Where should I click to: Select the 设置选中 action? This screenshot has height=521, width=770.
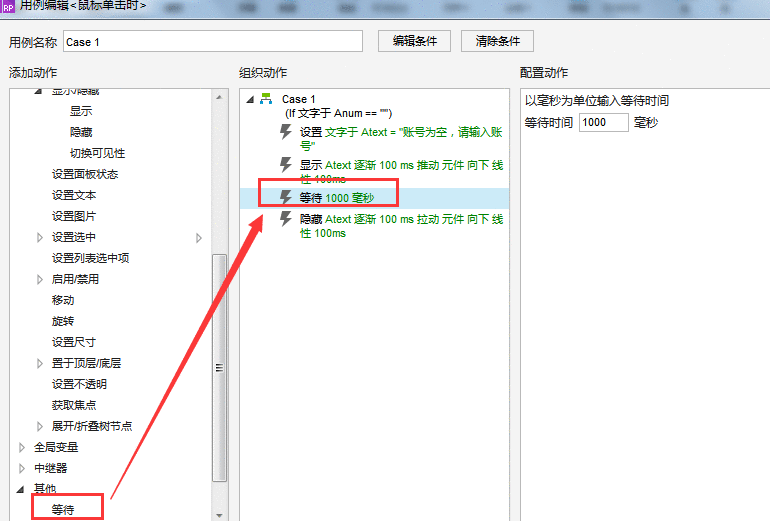(74, 237)
